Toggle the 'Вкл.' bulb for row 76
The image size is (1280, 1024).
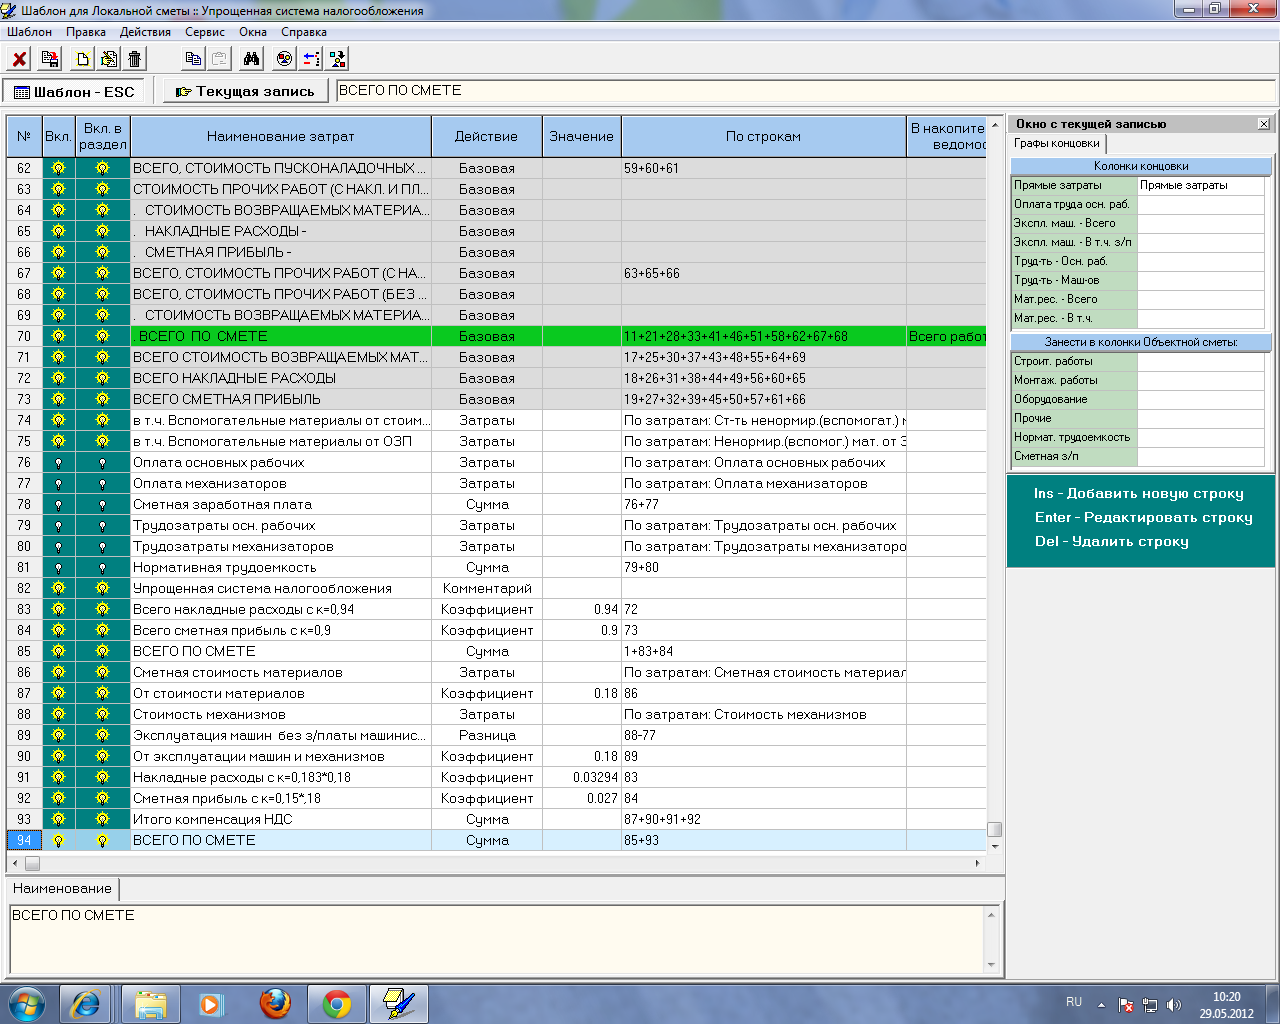pos(58,463)
